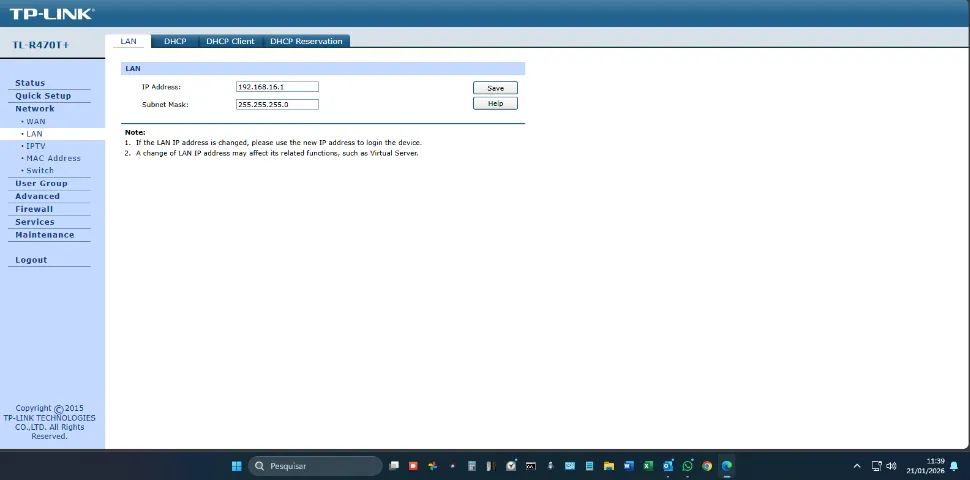This screenshot has width=970, height=480.
Task: Open Google Chrome from the taskbar
Action: pyautogui.click(x=707, y=466)
